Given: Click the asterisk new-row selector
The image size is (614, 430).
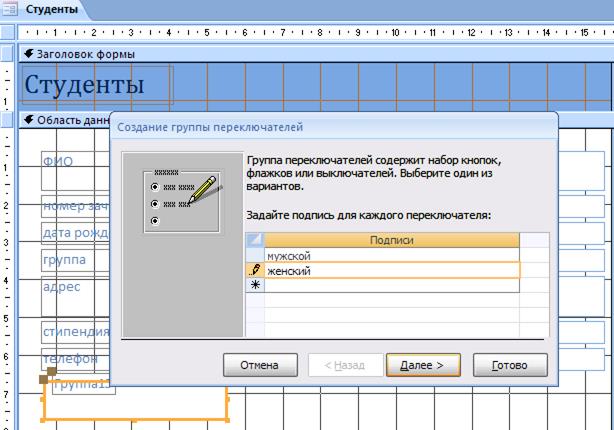Looking at the screenshot, I should pyautogui.click(x=255, y=285).
